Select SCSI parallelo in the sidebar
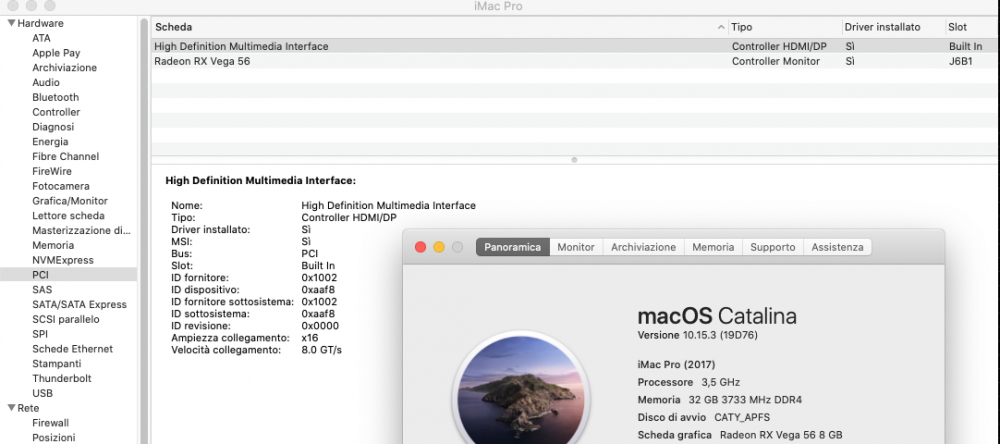1000x444 pixels. [66, 319]
